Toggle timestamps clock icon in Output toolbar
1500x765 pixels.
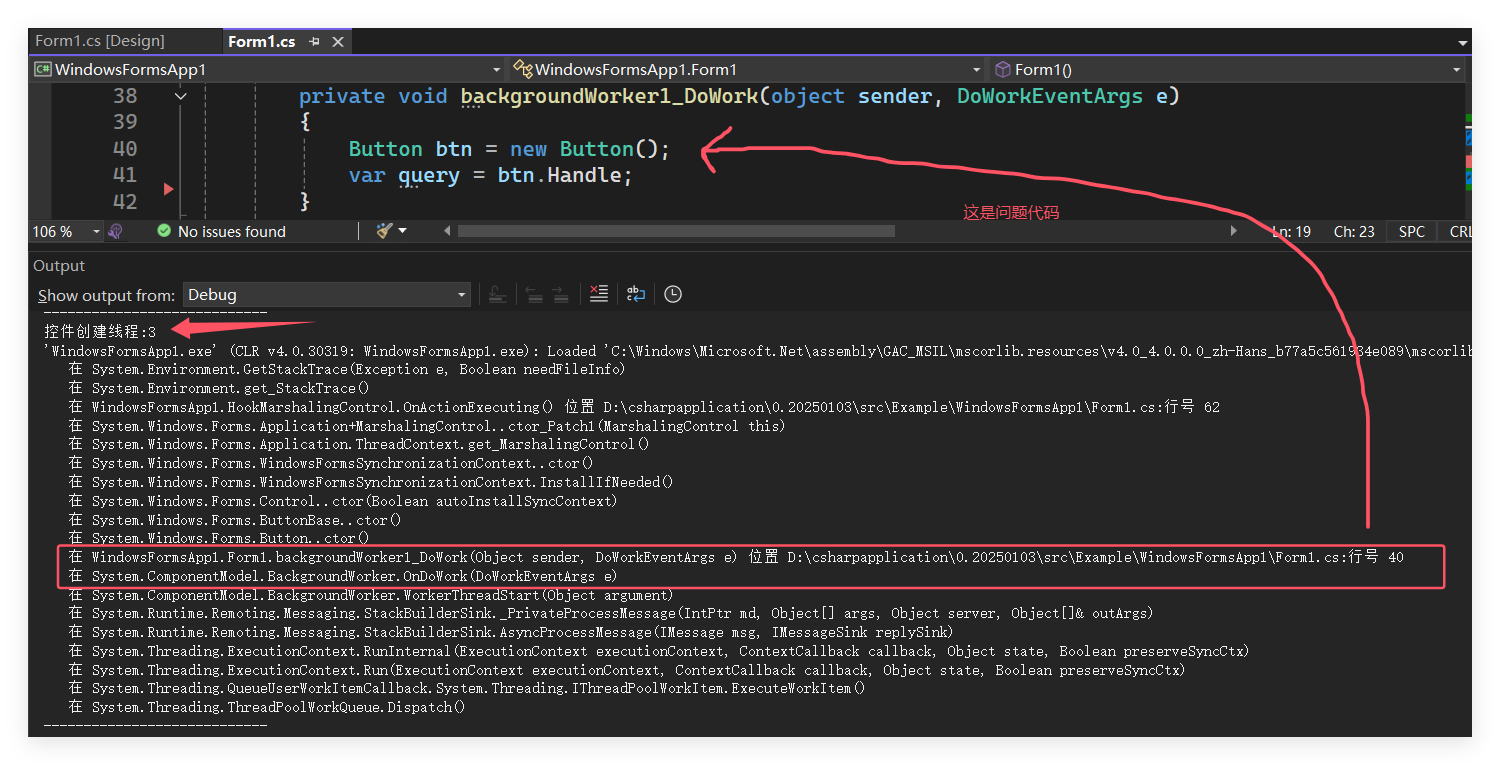673,294
